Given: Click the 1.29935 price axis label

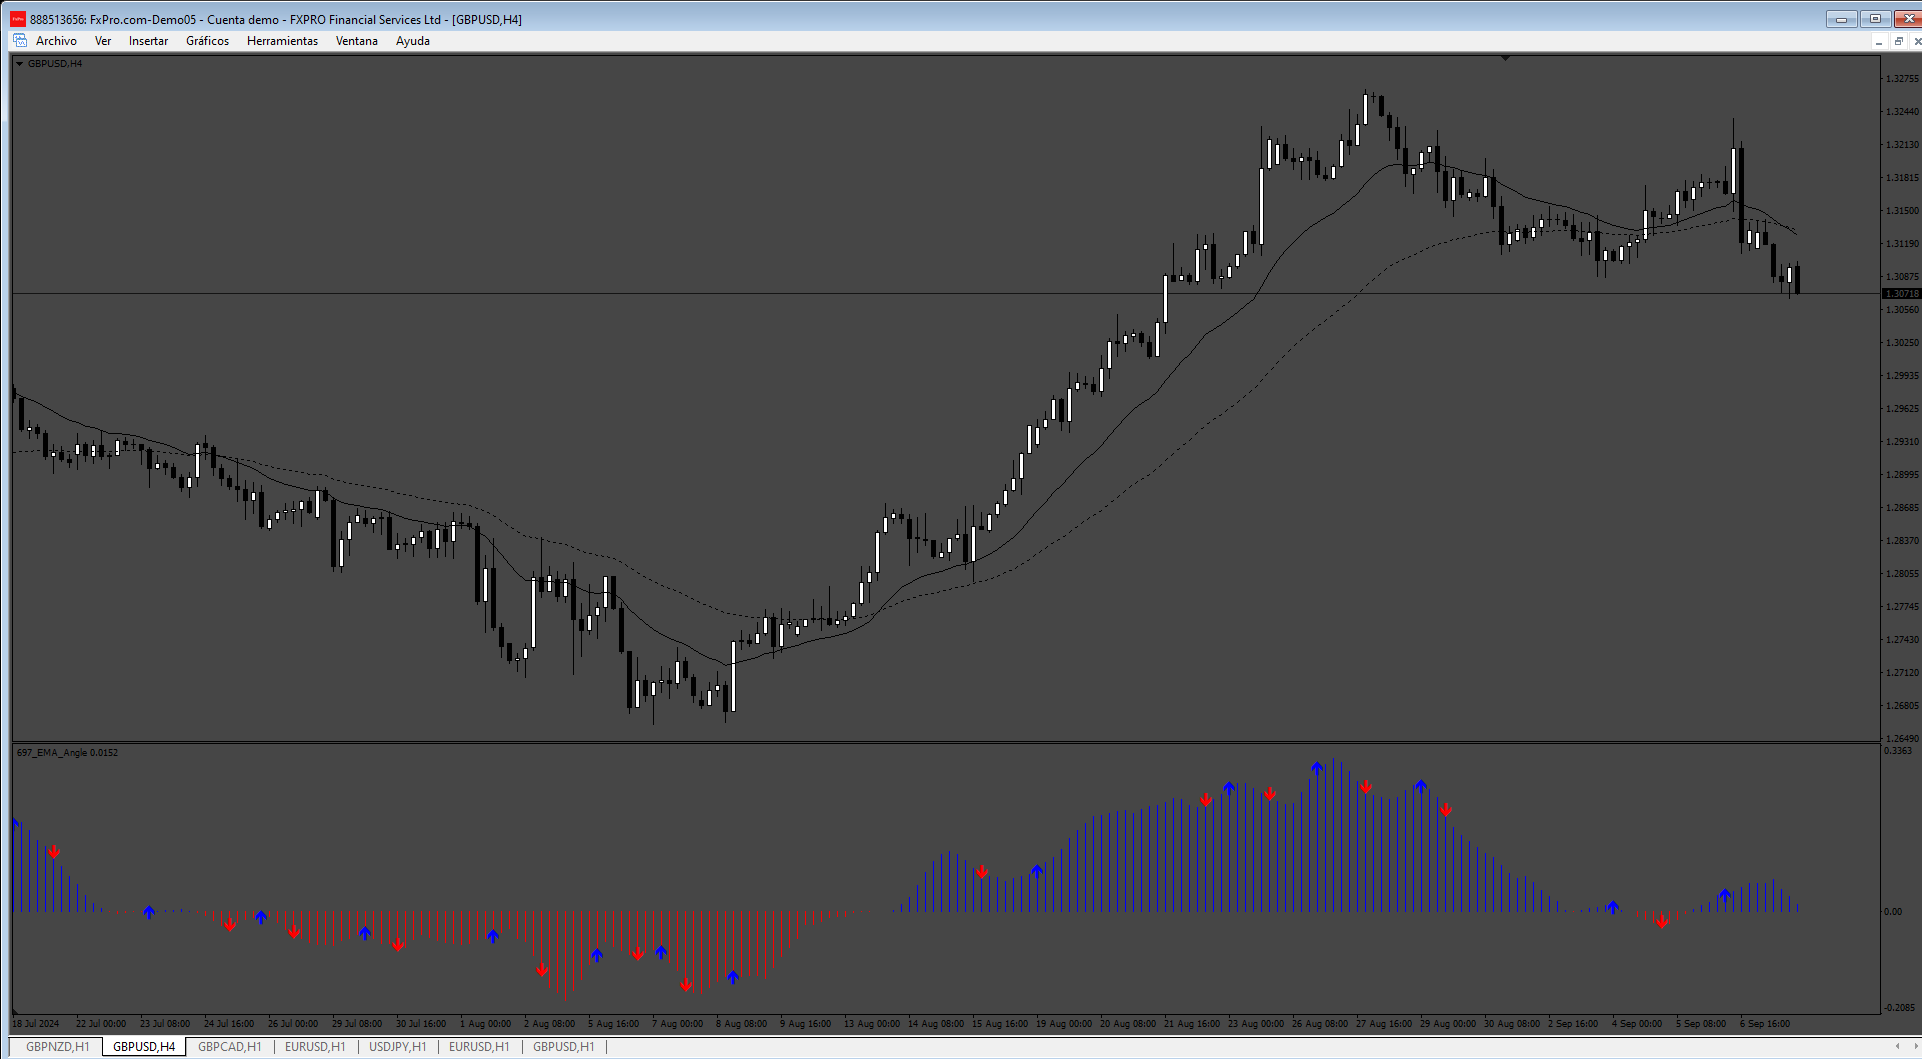Looking at the screenshot, I should pos(1902,376).
